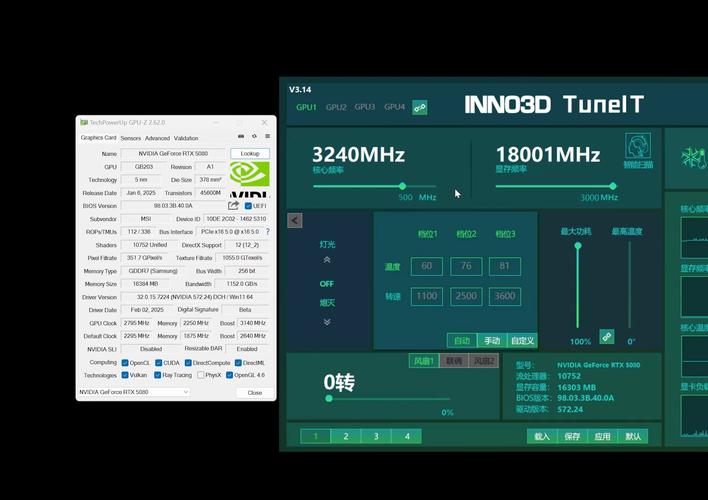The height and width of the screenshot is (500, 708).
Task: Click the 档位3 temperature field showing 81
Action: (505, 266)
